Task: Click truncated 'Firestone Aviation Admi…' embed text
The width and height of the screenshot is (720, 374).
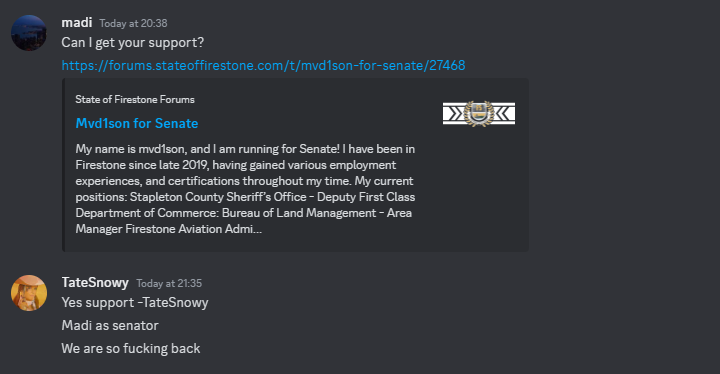Action: point(193,229)
